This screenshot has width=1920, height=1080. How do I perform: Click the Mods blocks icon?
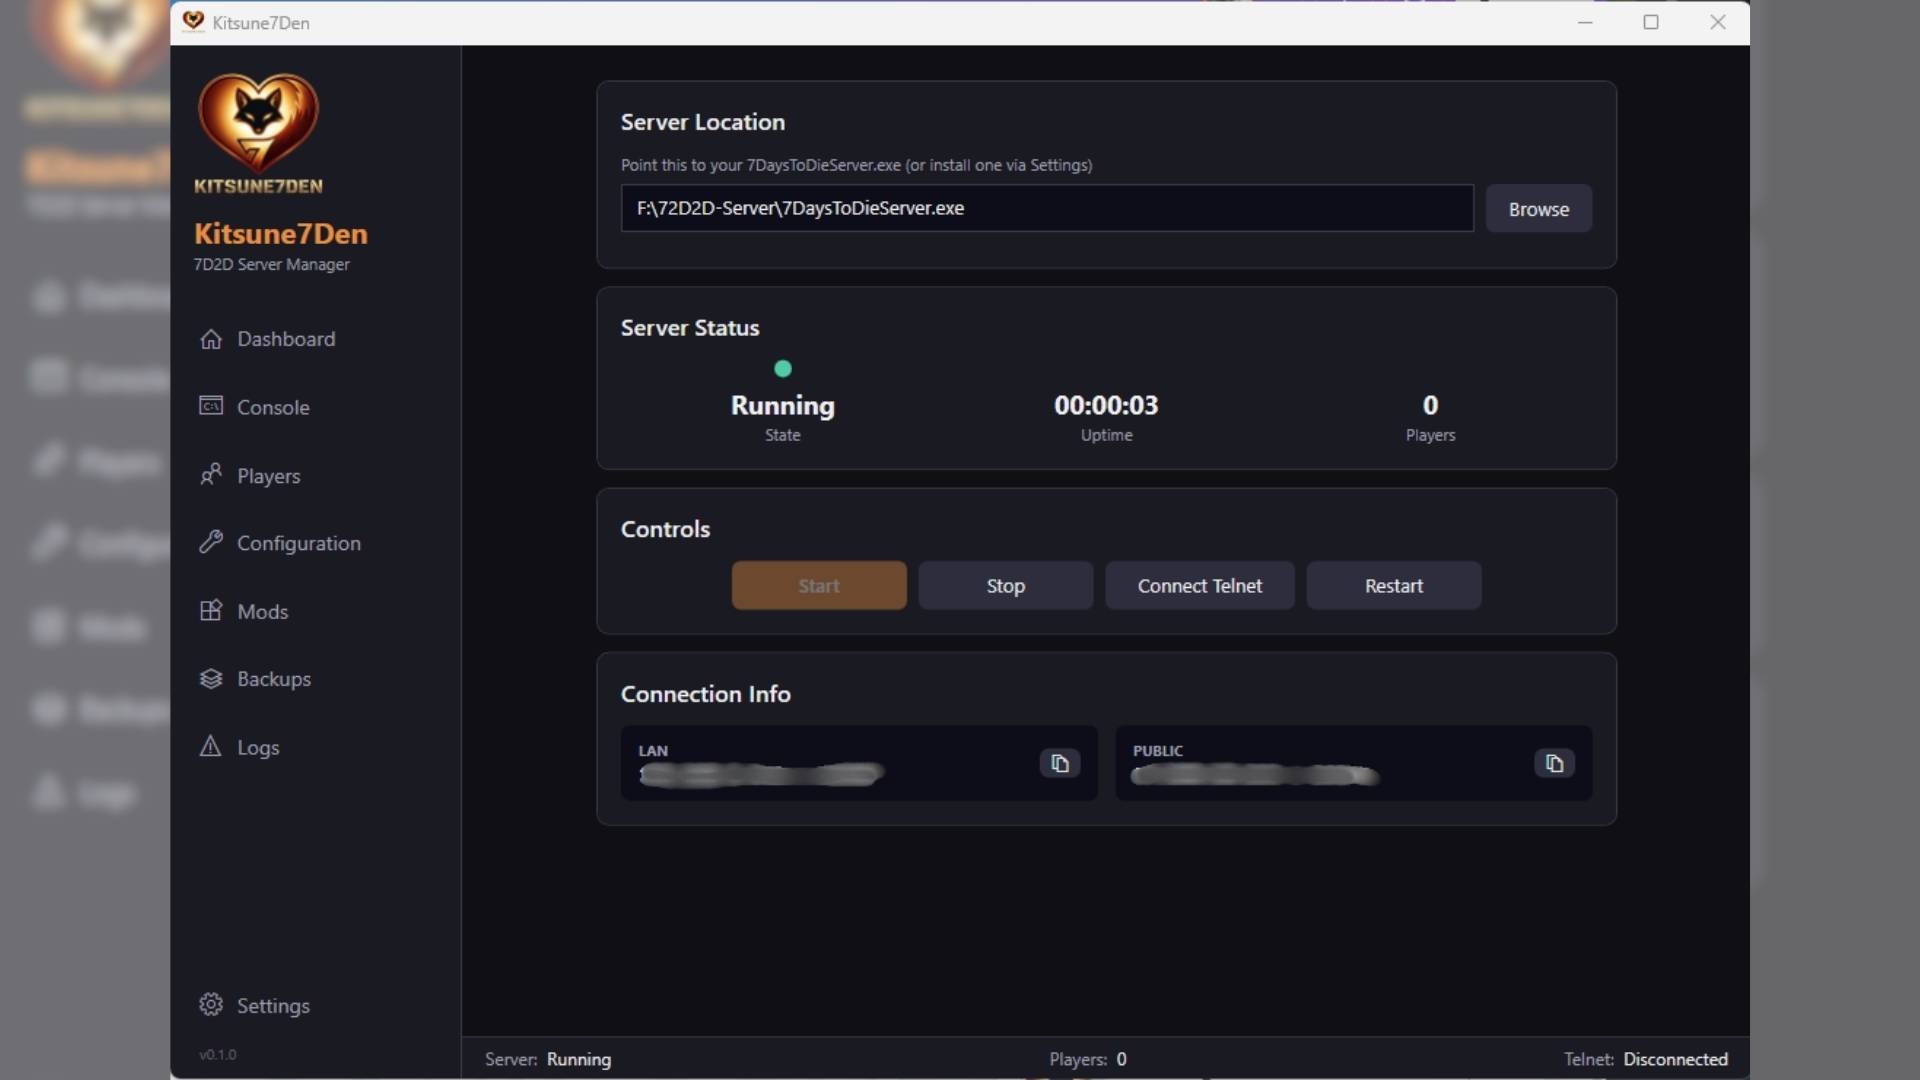210,611
